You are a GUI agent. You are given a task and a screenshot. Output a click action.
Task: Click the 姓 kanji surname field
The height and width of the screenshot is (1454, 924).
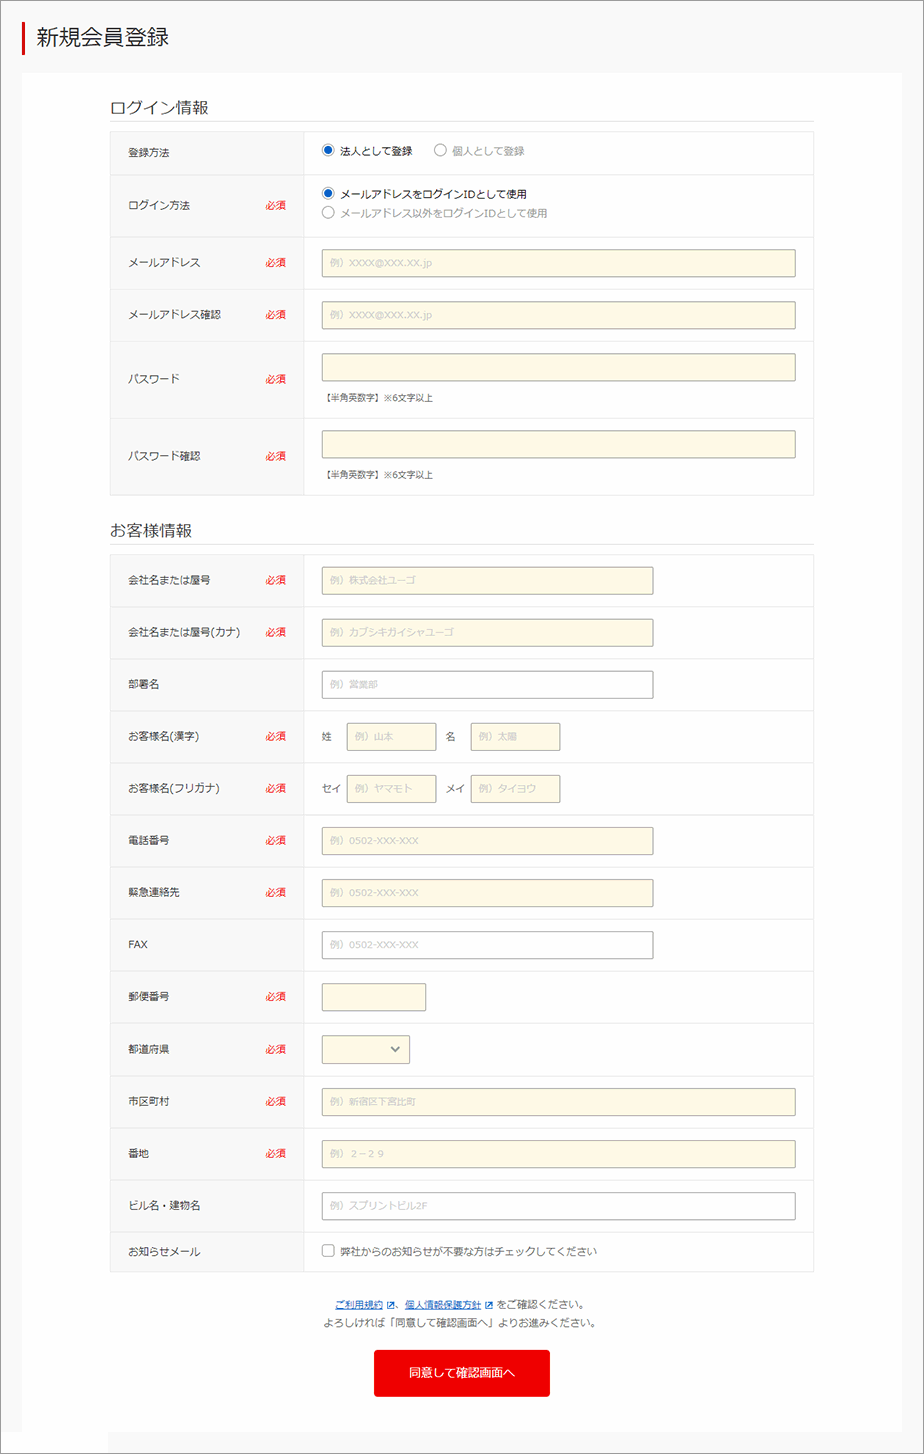pos(391,737)
